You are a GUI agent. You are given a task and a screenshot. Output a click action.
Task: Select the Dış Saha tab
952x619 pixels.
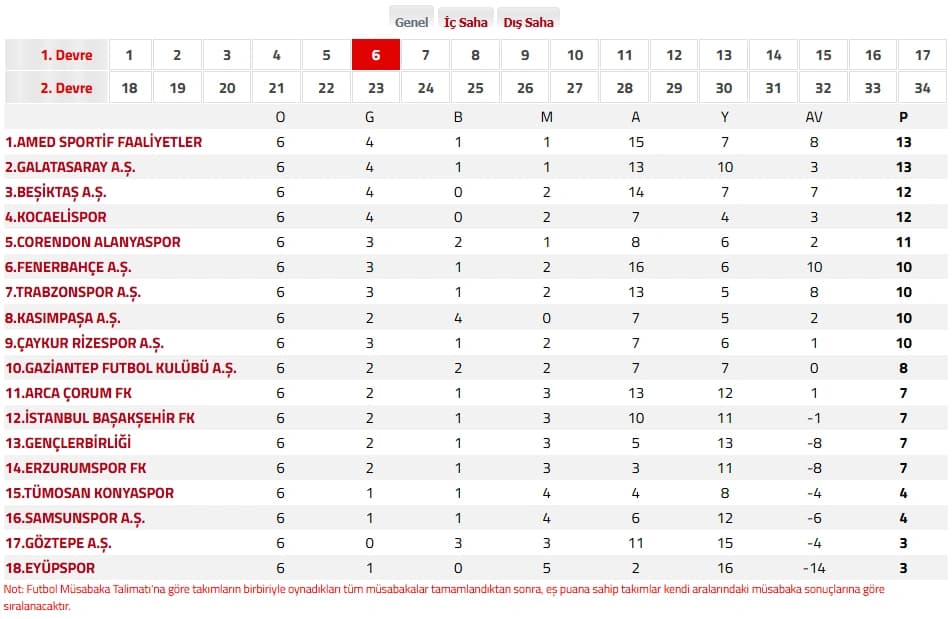[x=528, y=22]
